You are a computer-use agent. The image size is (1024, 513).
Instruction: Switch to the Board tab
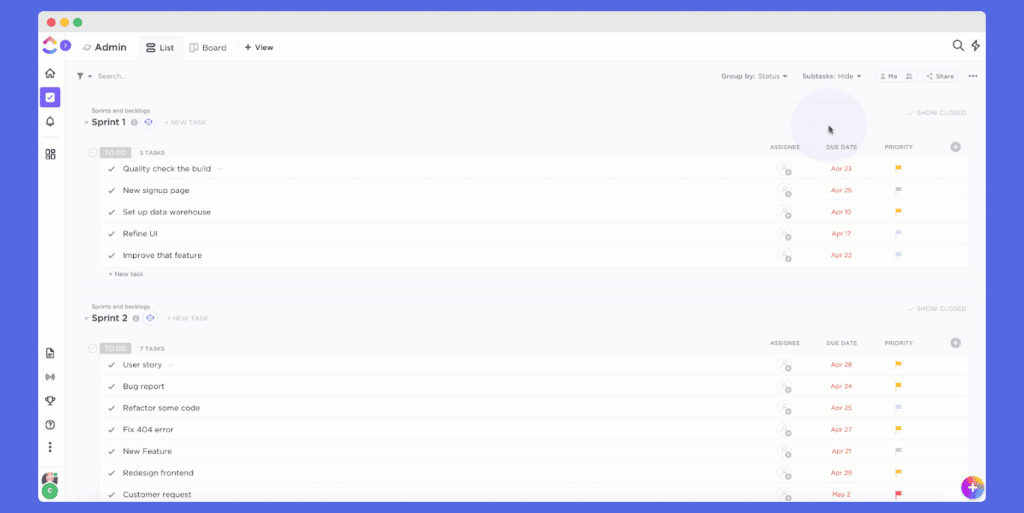[208, 48]
